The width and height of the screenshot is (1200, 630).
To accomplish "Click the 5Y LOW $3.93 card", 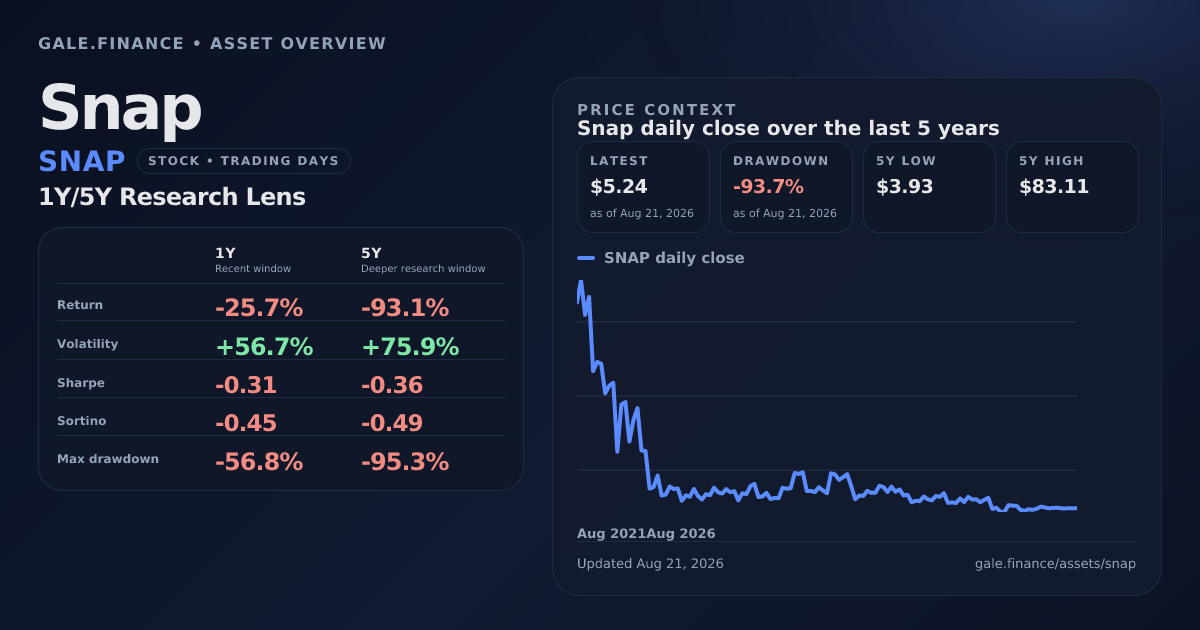I will point(929,187).
